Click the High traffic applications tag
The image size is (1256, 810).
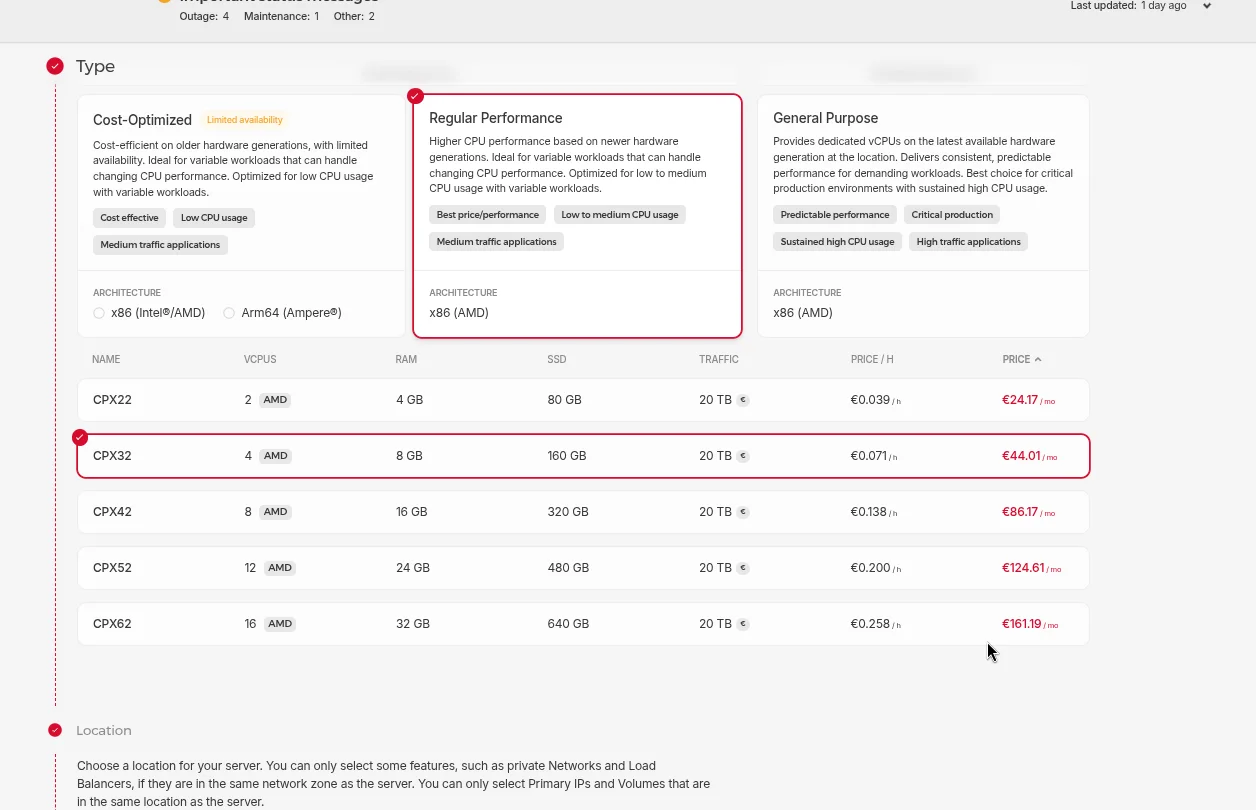(x=969, y=242)
